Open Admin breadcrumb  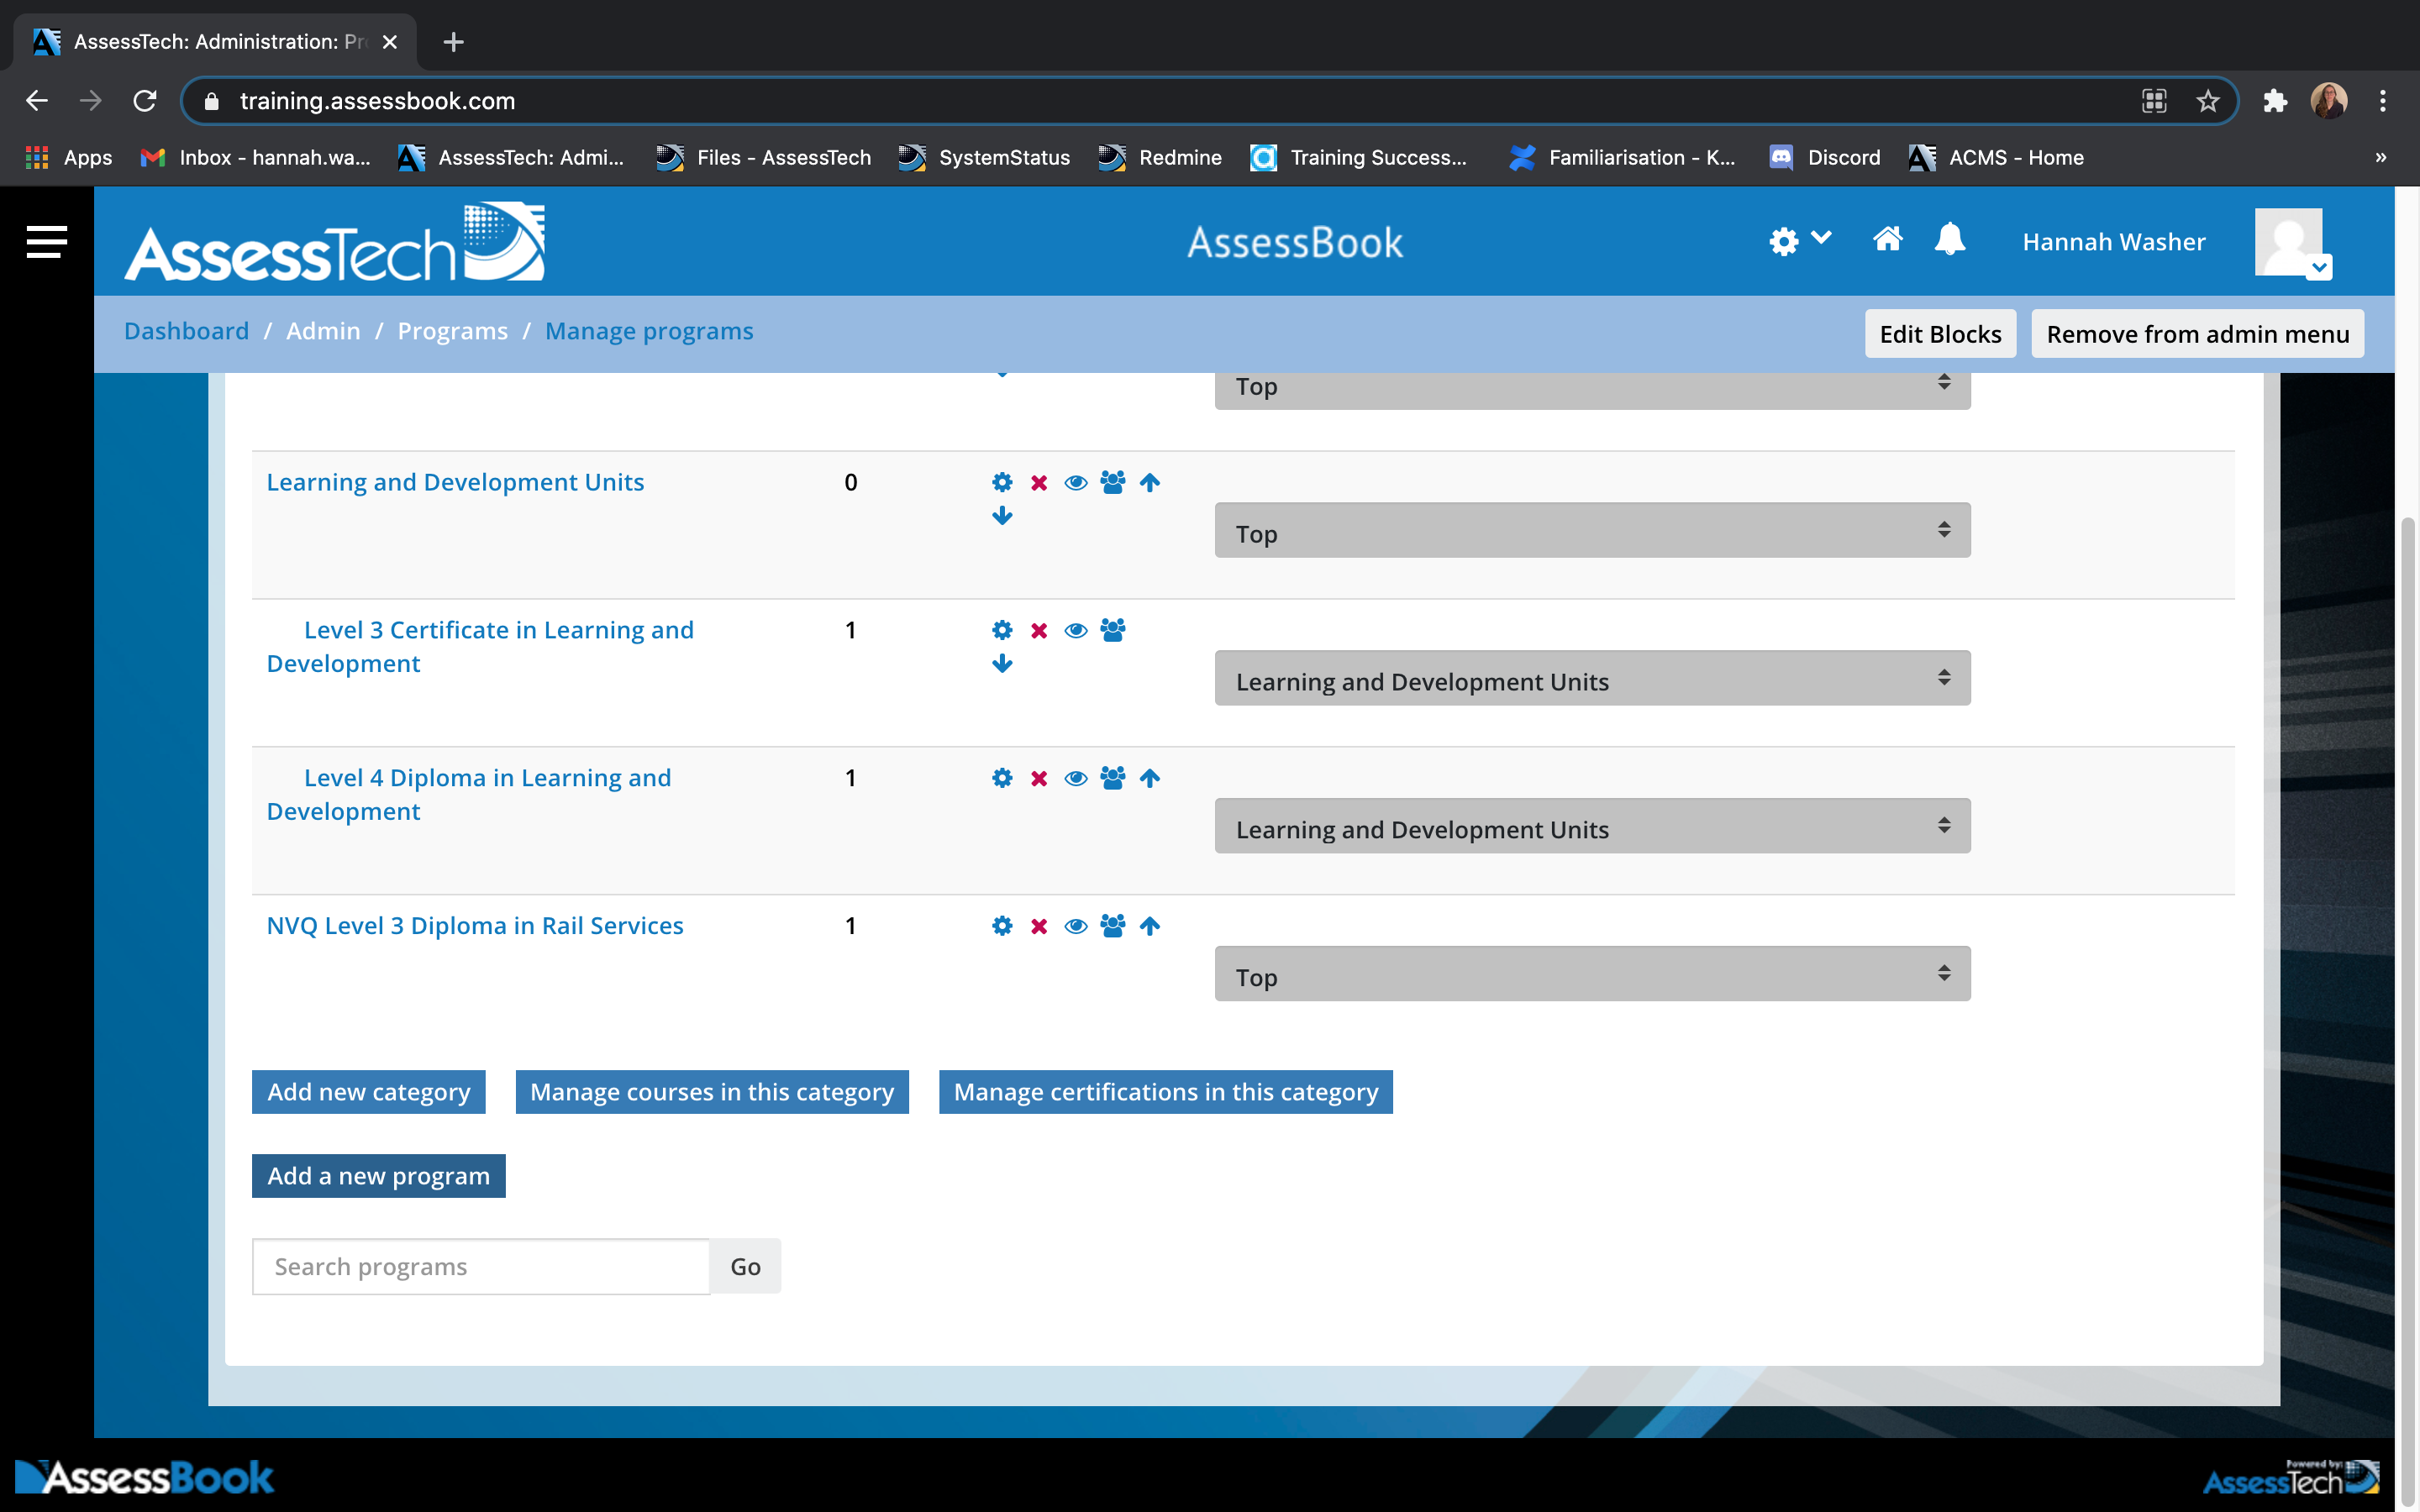[x=323, y=331]
